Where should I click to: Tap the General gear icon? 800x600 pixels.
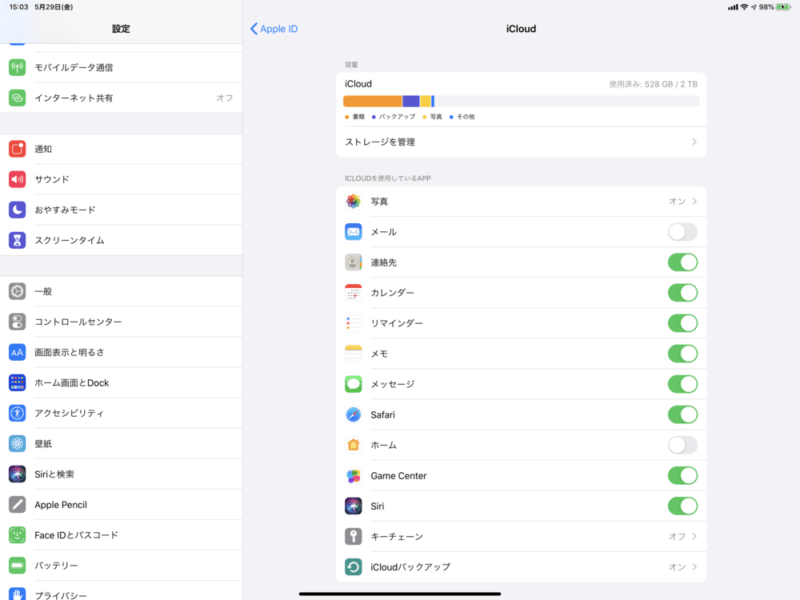coord(17,291)
